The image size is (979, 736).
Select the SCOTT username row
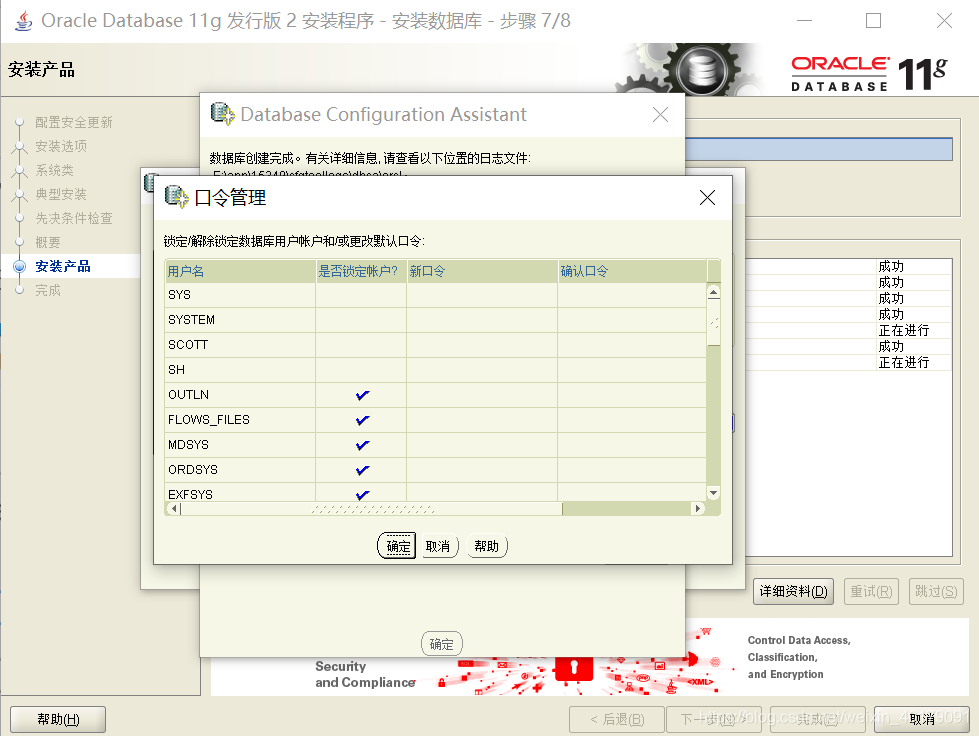240,345
